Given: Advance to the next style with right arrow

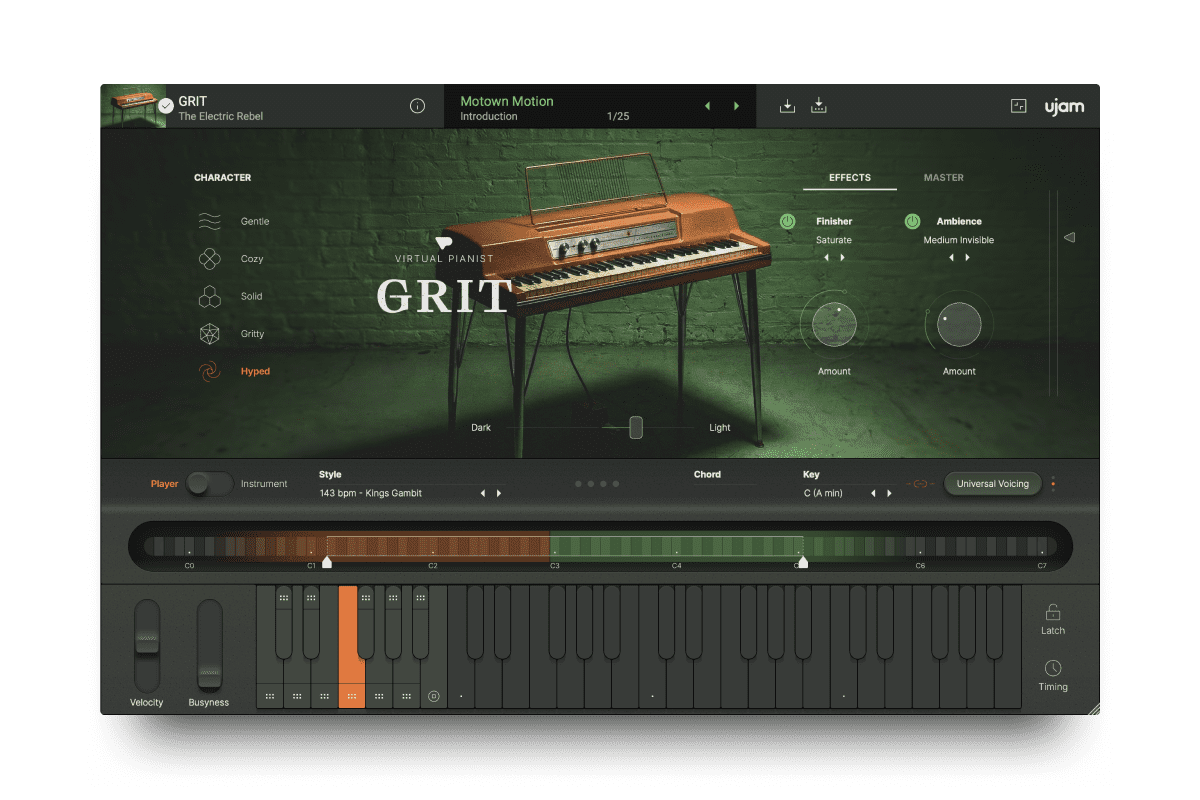Looking at the screenshot, I should tap(499, 492).
